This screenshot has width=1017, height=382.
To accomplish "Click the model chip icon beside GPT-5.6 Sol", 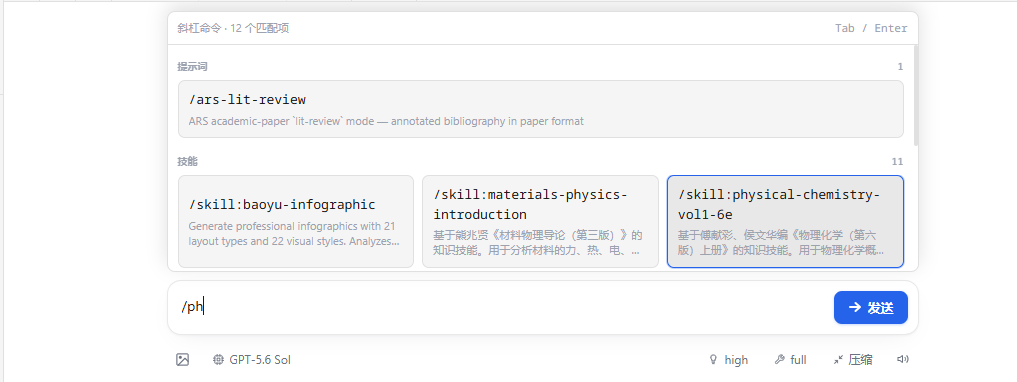I will click(219, 359).
